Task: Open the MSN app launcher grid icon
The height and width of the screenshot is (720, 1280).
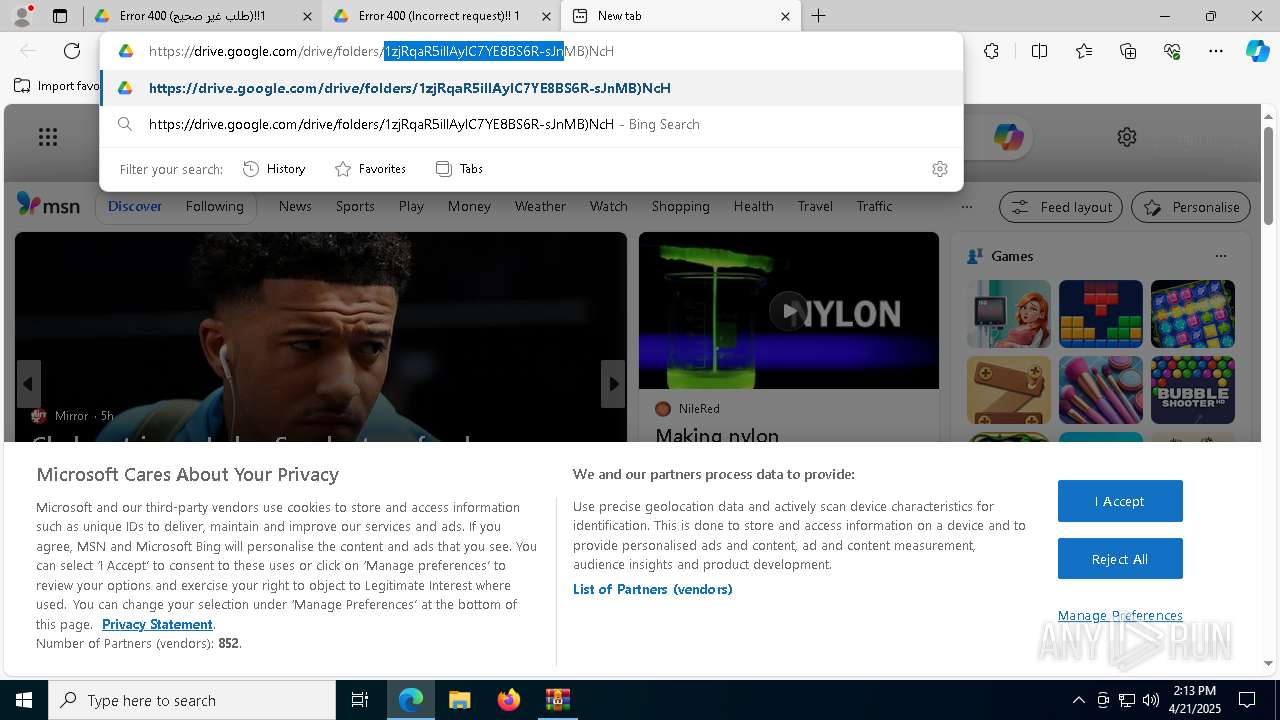Action: [x=48, y=137]
